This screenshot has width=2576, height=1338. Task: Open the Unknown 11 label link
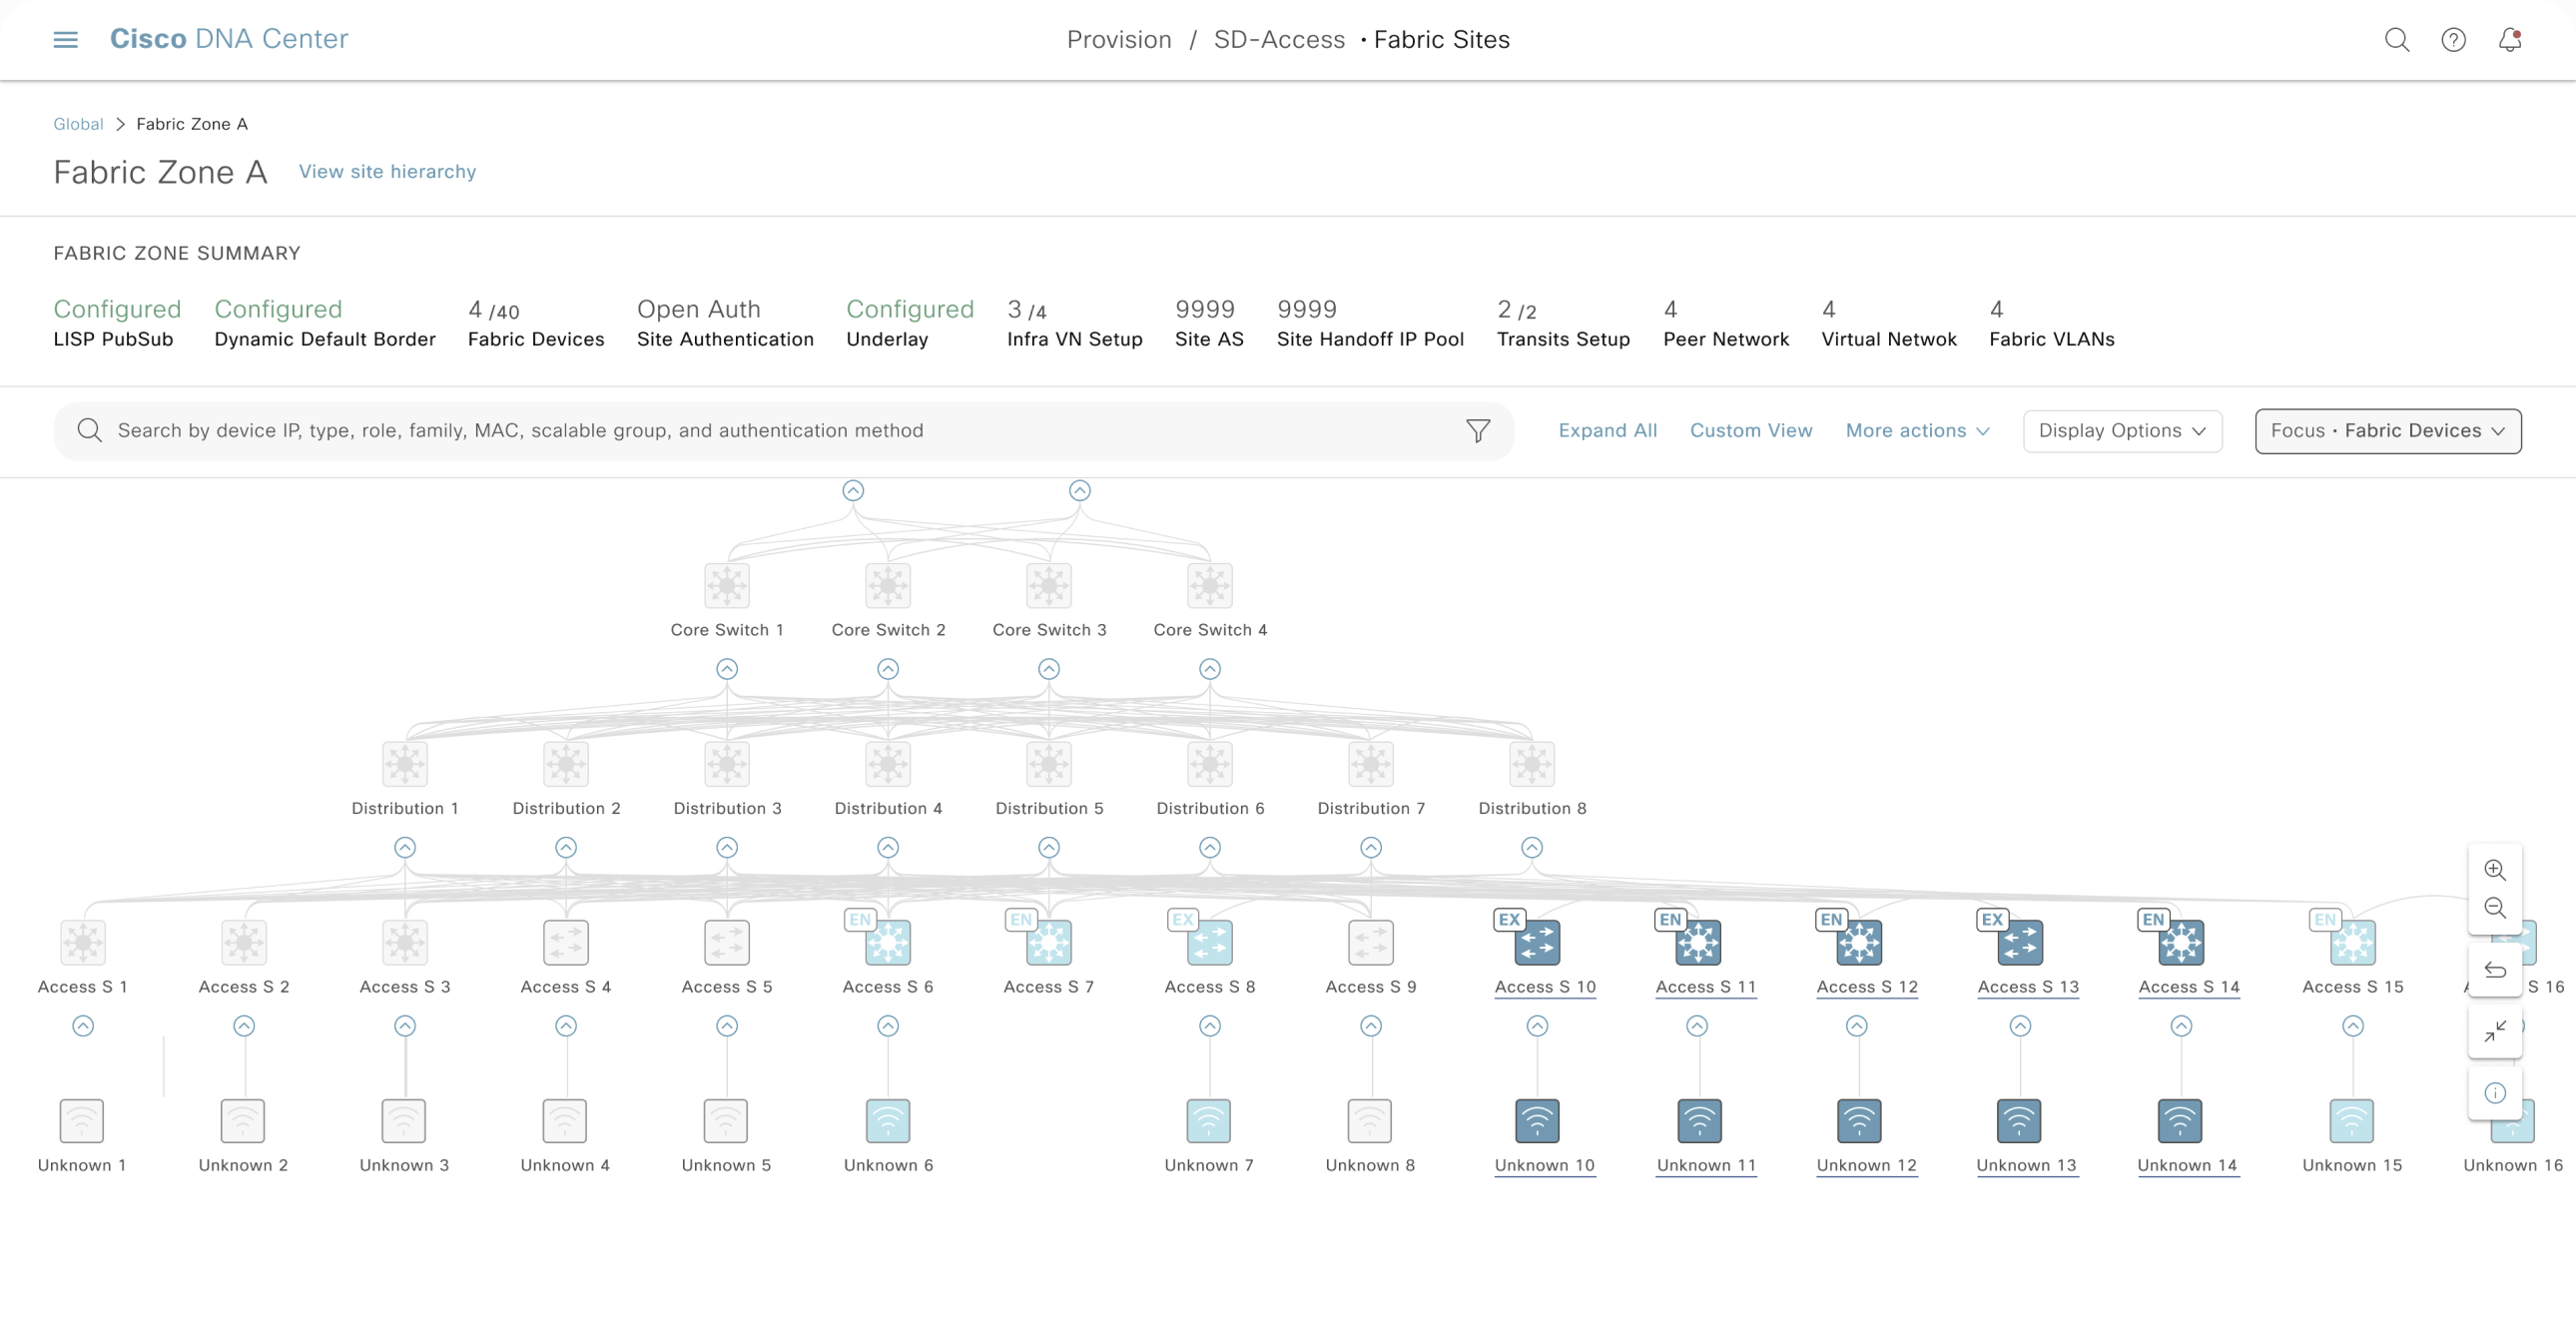[1706, 1165]
